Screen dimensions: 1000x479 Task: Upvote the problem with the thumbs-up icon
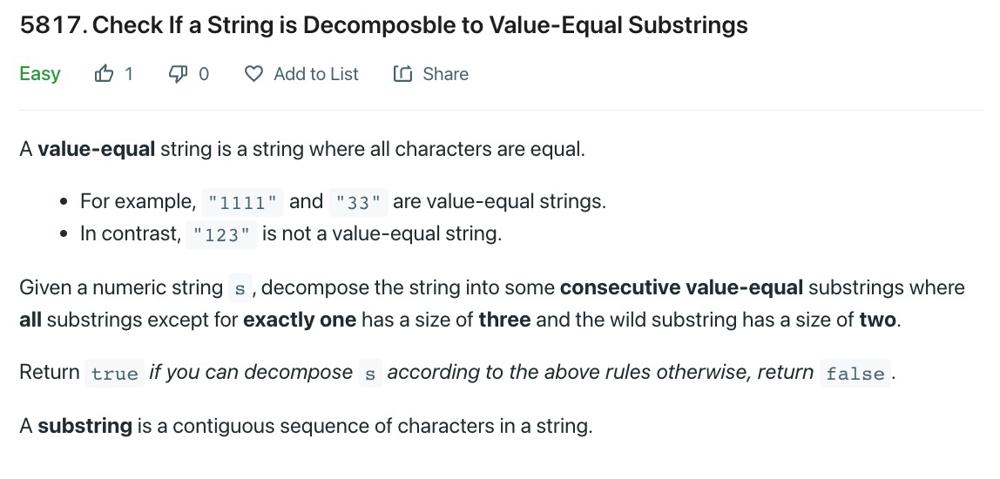(103, 74)
